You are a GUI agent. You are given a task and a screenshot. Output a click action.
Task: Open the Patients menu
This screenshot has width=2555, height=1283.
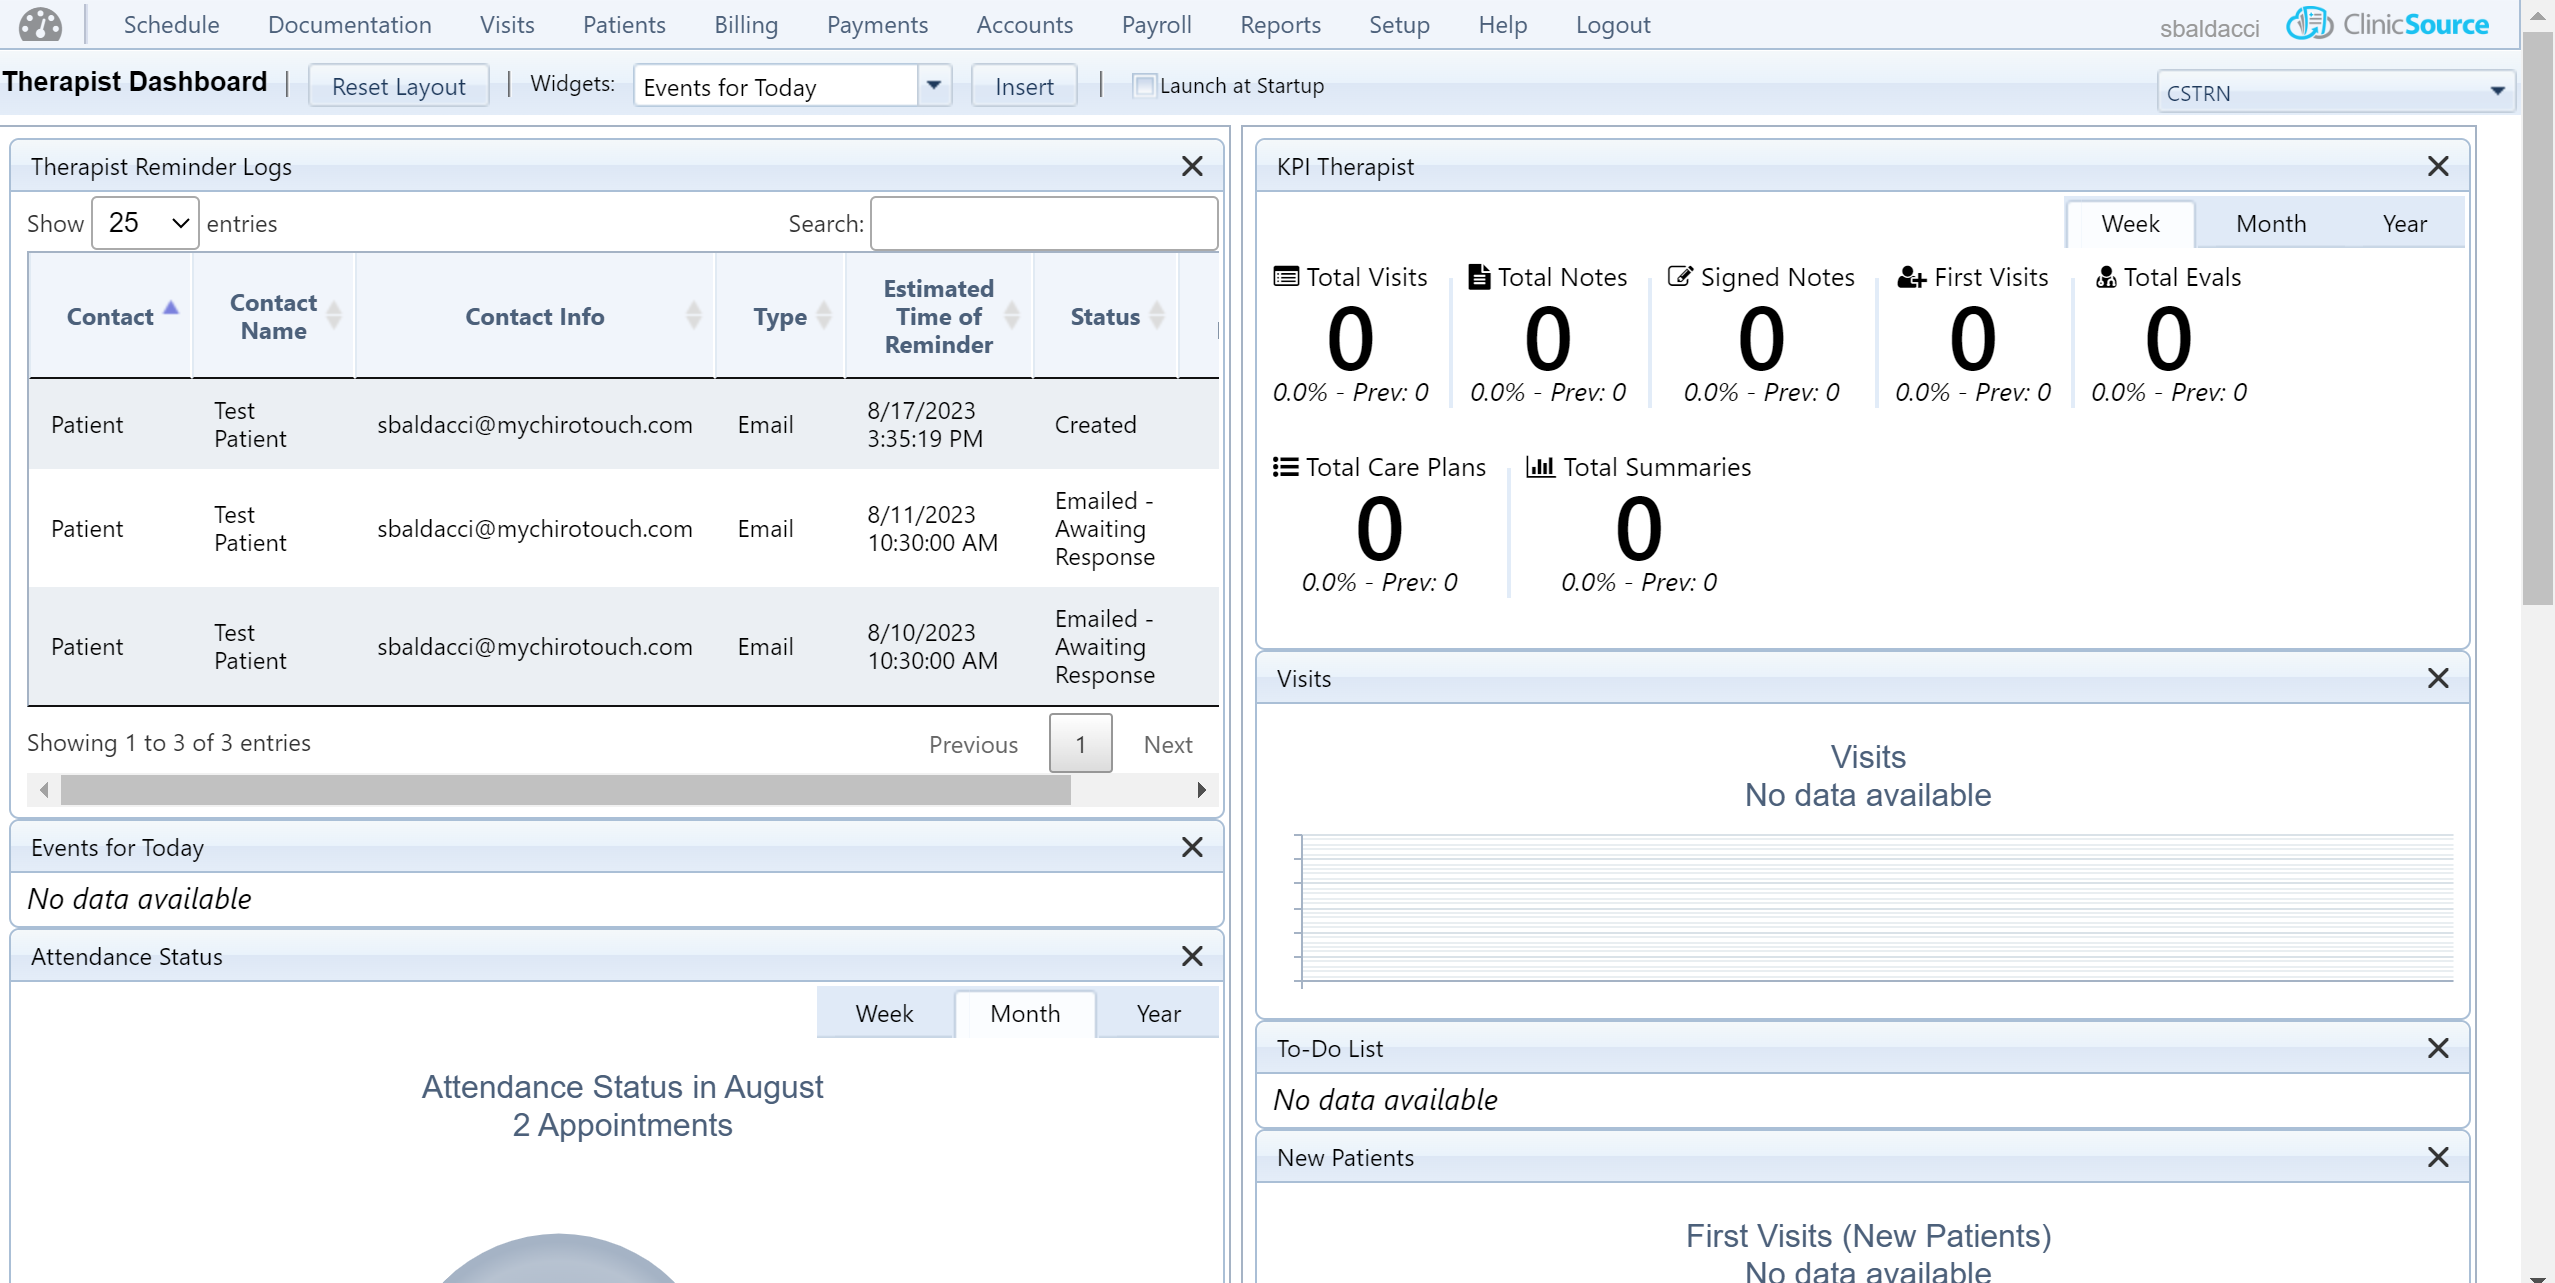coord(624,24)
